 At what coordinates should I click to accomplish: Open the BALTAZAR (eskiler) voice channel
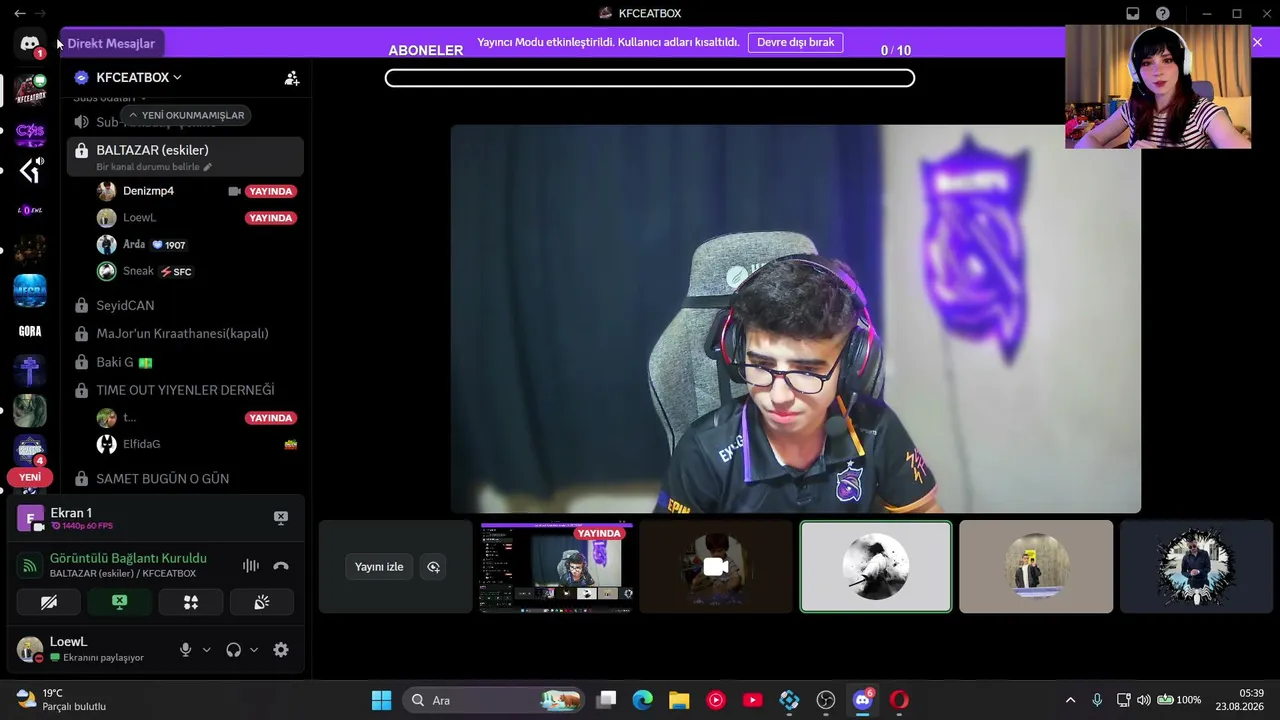coord(185,156)
